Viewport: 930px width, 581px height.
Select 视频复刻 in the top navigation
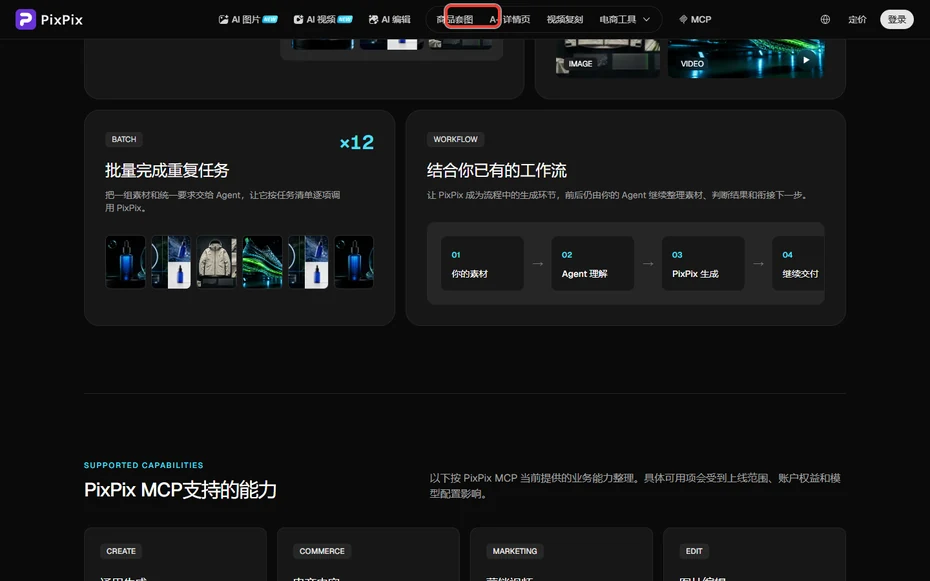[x=565, y=20]
